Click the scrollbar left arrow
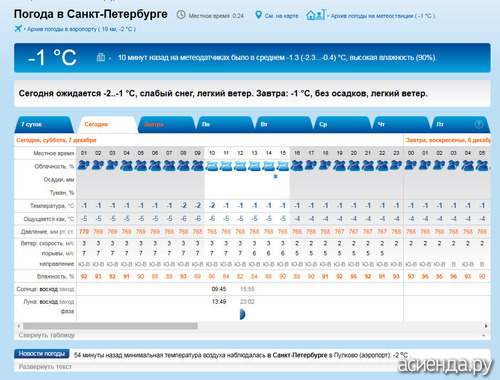The height and width of the screenshot is (380, 500). 19,326
